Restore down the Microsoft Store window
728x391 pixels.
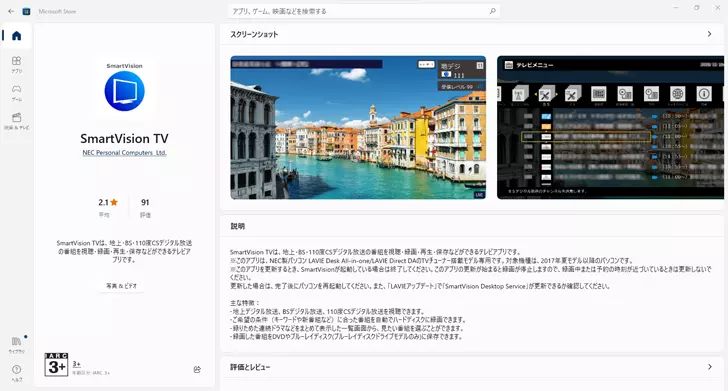point(696,8)
